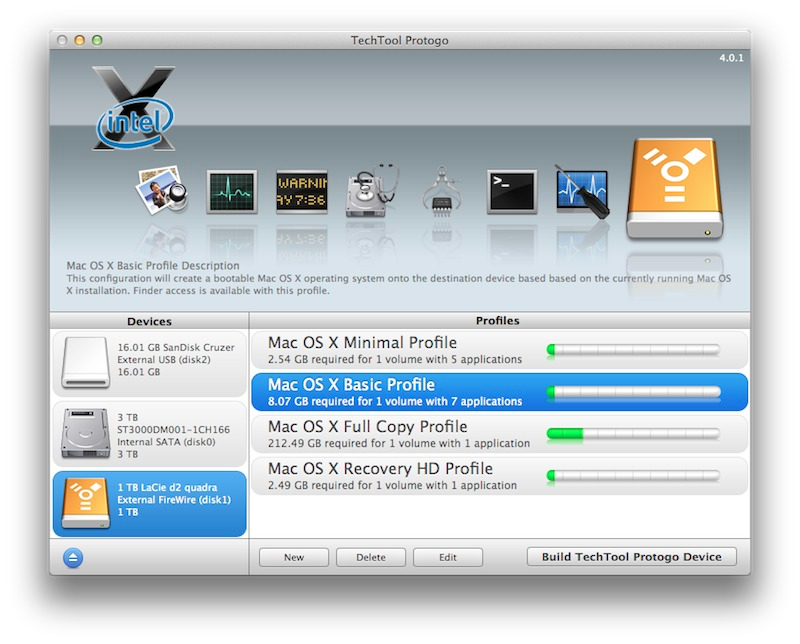The image size is (800, 644).
Task: Click the Delete profile button
Action: pos(371,557)
